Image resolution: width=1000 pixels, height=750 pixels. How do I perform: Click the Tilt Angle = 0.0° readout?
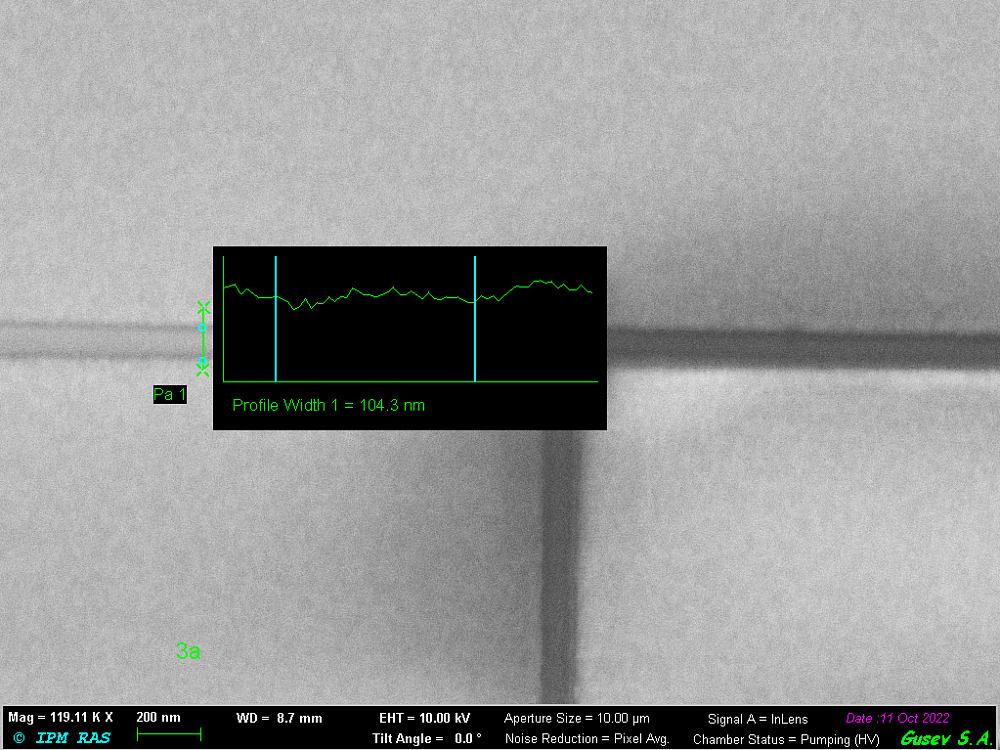[426, 738]
